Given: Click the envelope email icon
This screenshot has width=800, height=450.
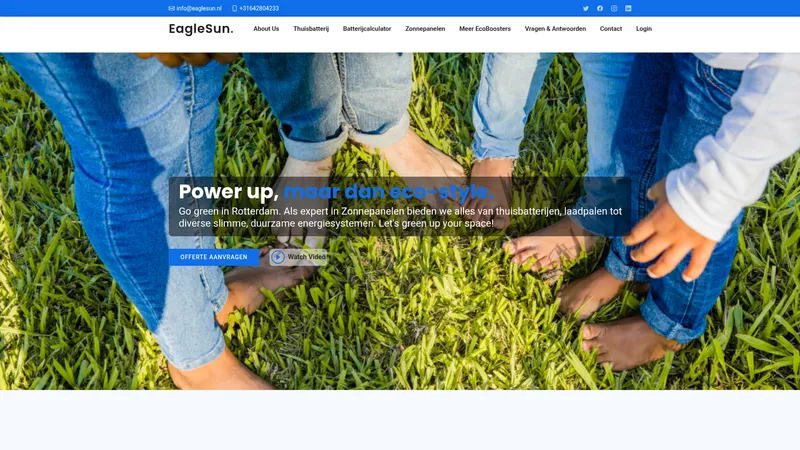Looking at the screenshot, I should coord(171,8).
